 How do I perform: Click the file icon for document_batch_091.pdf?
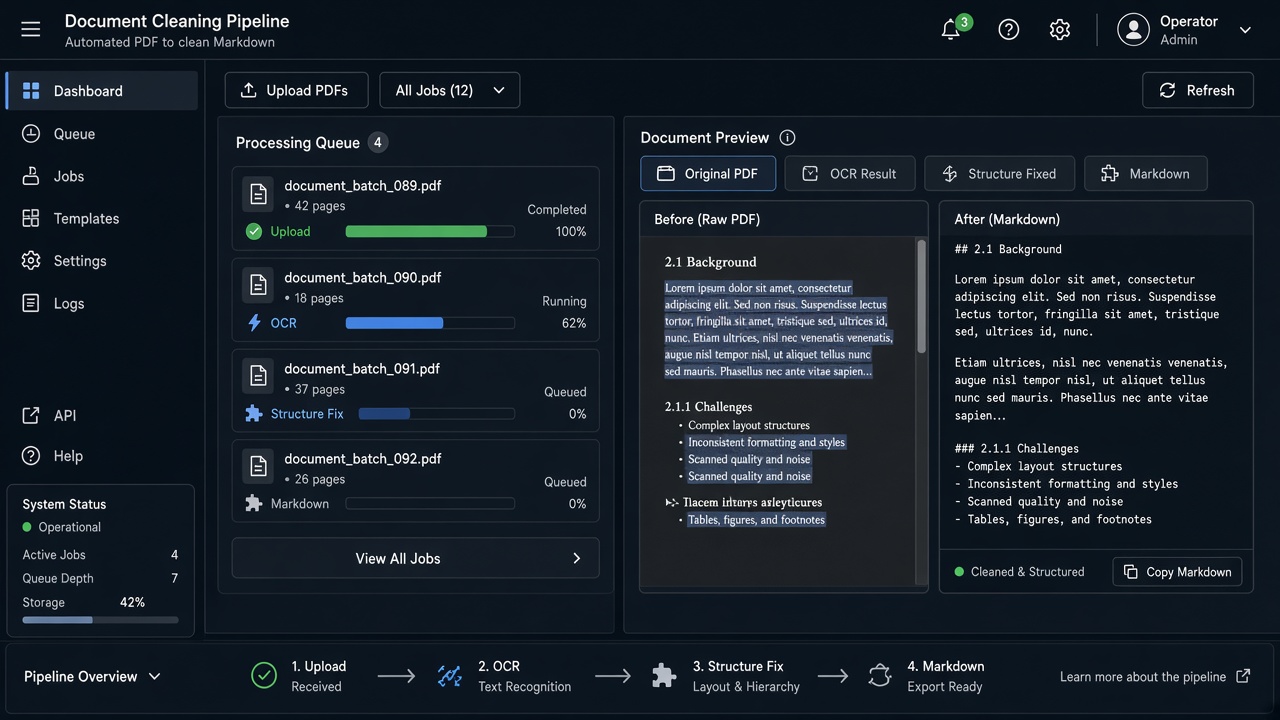coord(258,377)
